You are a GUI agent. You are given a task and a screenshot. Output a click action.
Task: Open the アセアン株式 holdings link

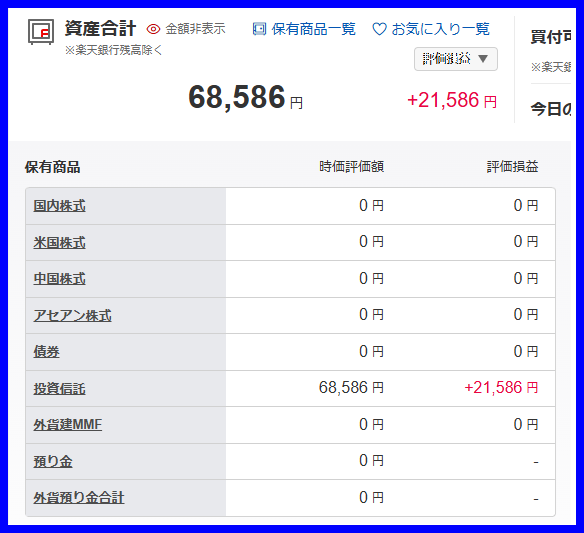tap(73, 315)
